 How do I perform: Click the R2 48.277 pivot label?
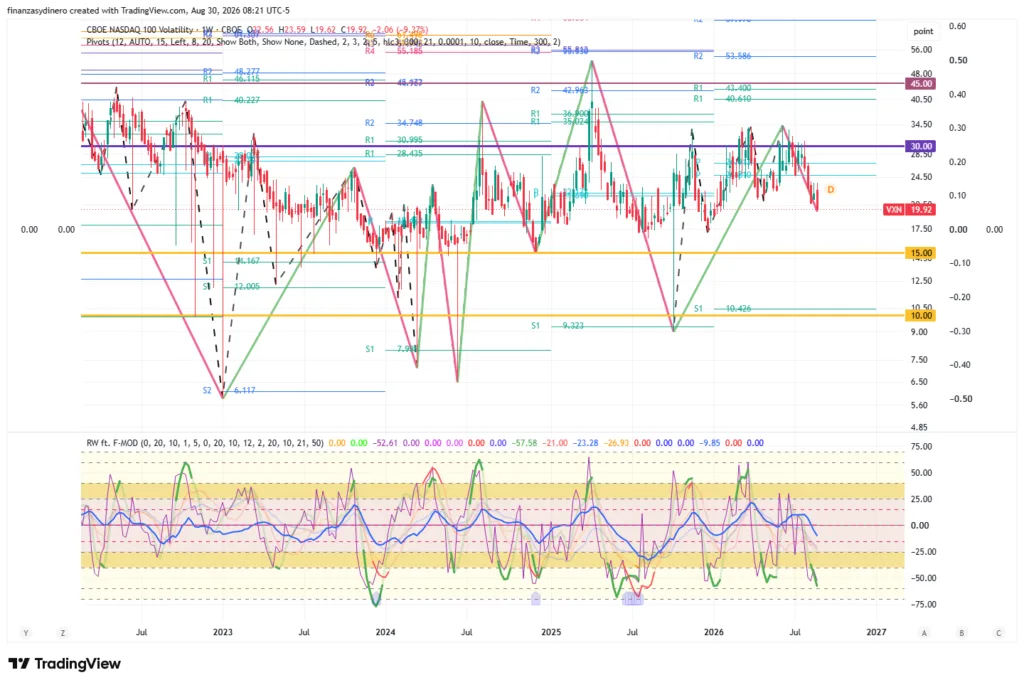coord(231,71)
